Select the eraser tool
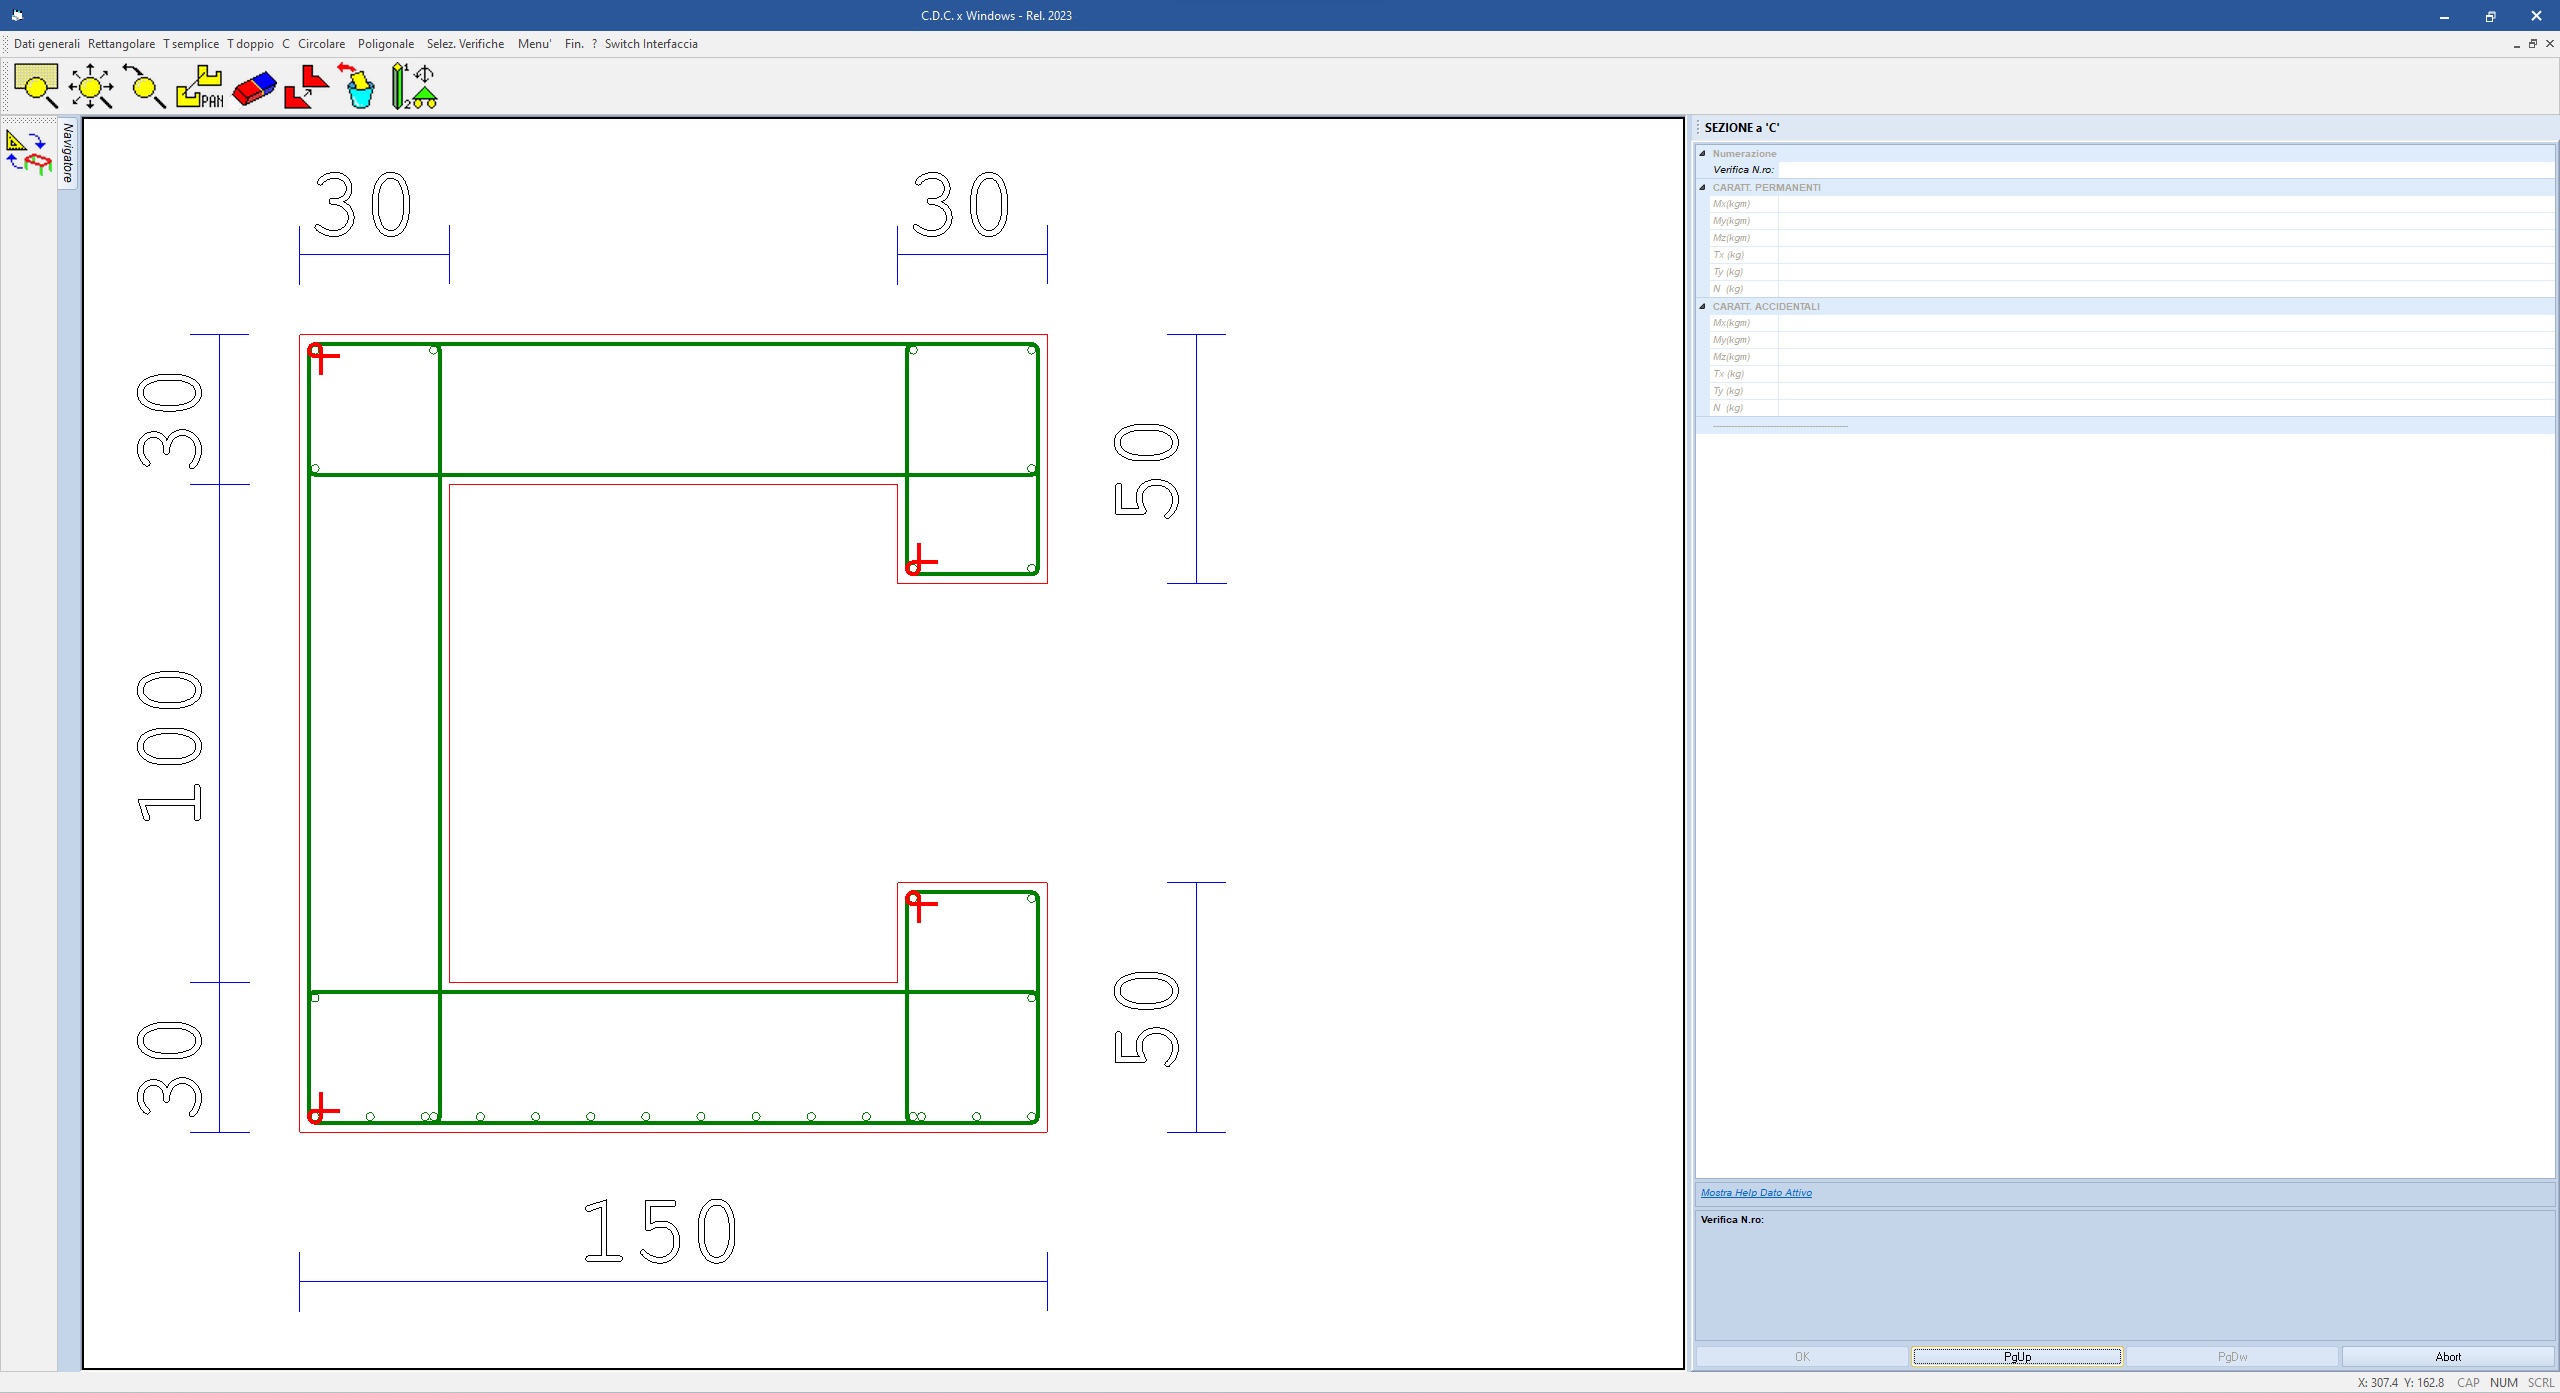This screenshot has height=1393, width=2560. (254, 88)
